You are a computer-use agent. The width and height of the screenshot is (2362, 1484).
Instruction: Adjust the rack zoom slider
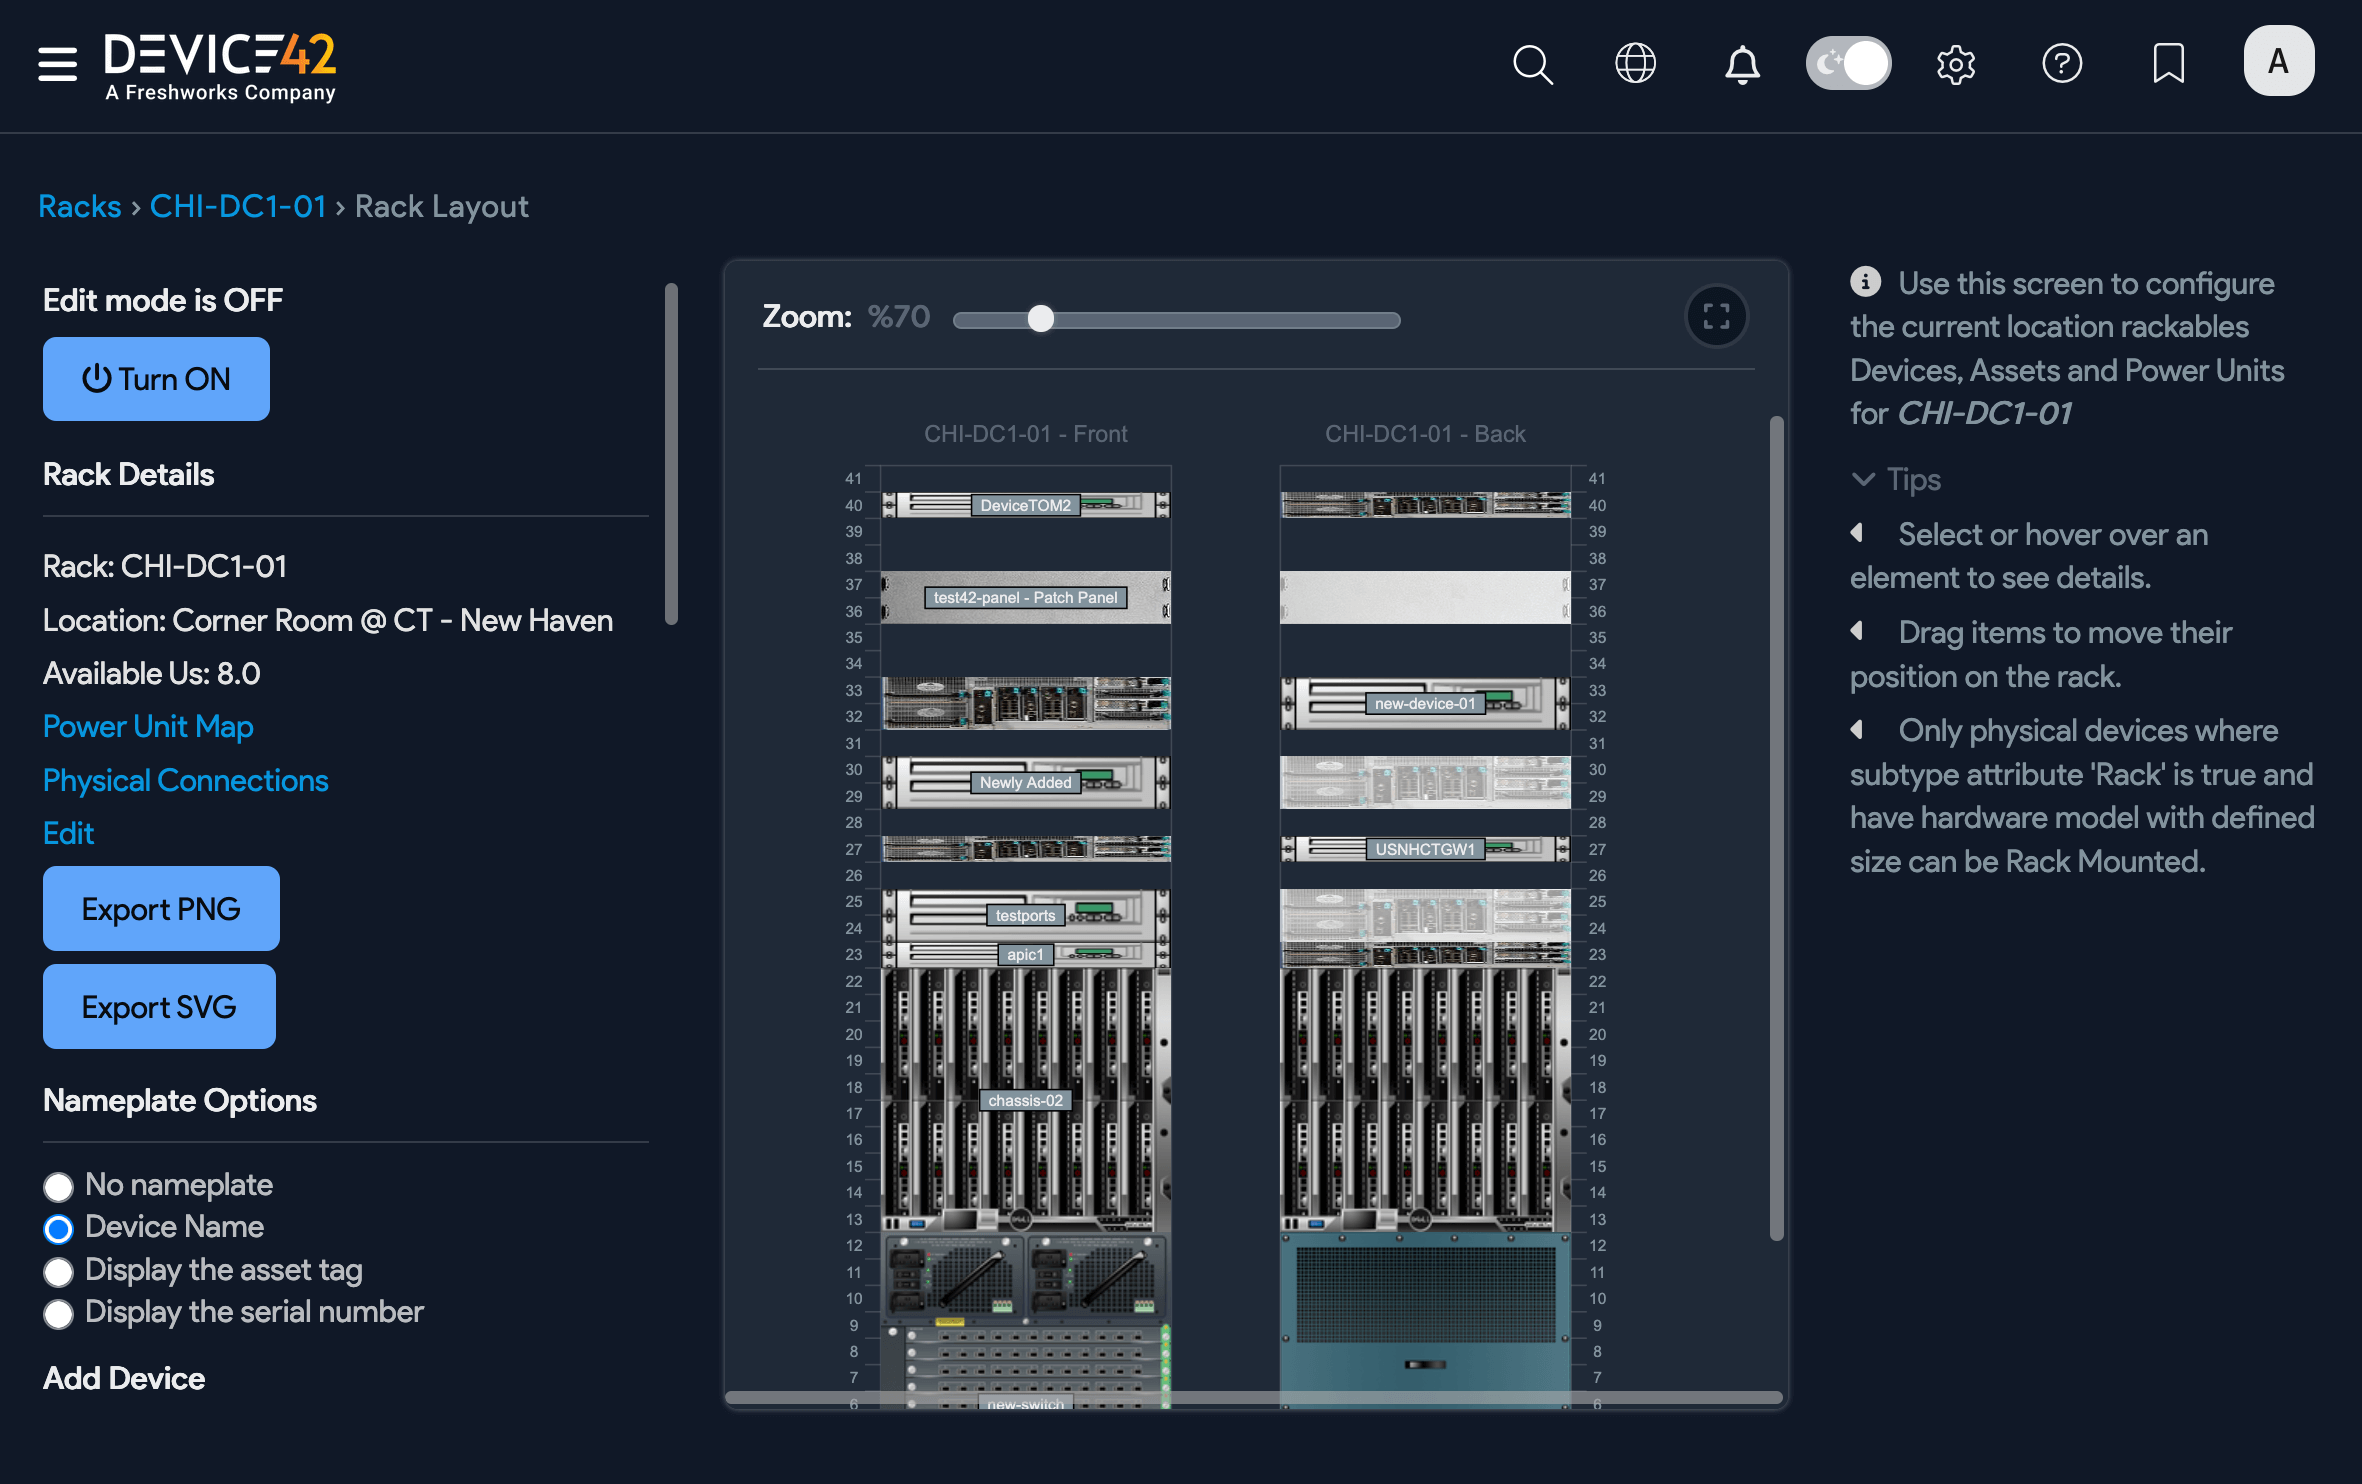pos(1041,319)
